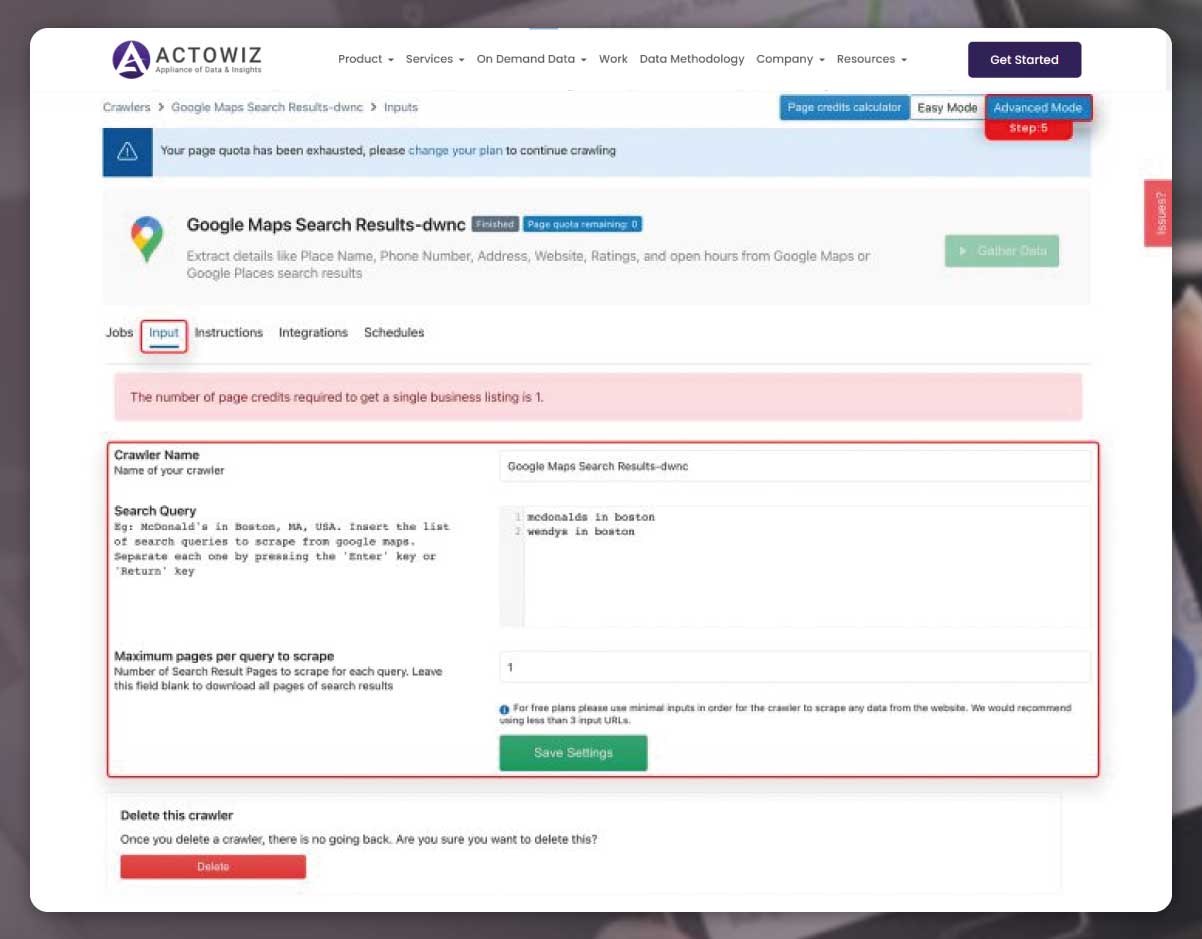This screenshot has width=1202, height=939.
Task: Click the Crawler Name input field
Action: (x=795, y=466)
